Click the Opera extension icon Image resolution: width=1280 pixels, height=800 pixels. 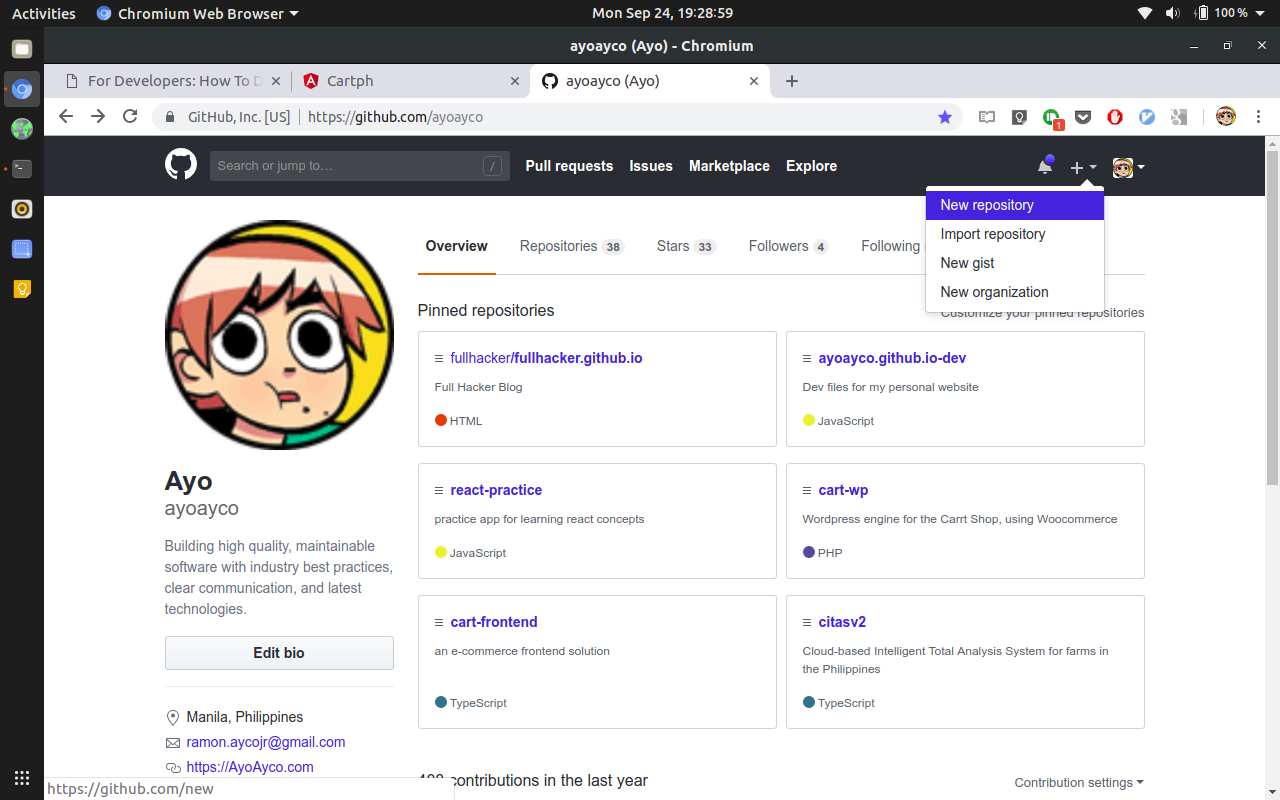pyautogui.click(x=1115, y=117)
